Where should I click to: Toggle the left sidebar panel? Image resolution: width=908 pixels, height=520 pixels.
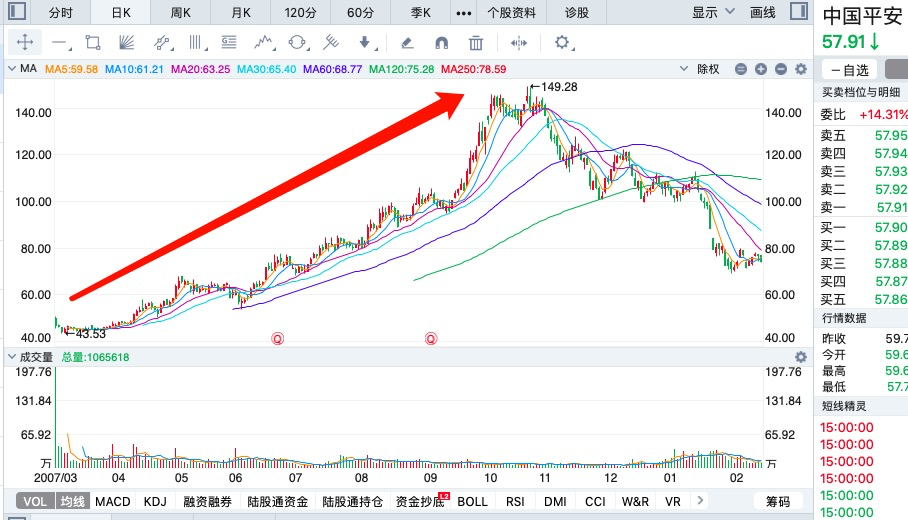15,13
